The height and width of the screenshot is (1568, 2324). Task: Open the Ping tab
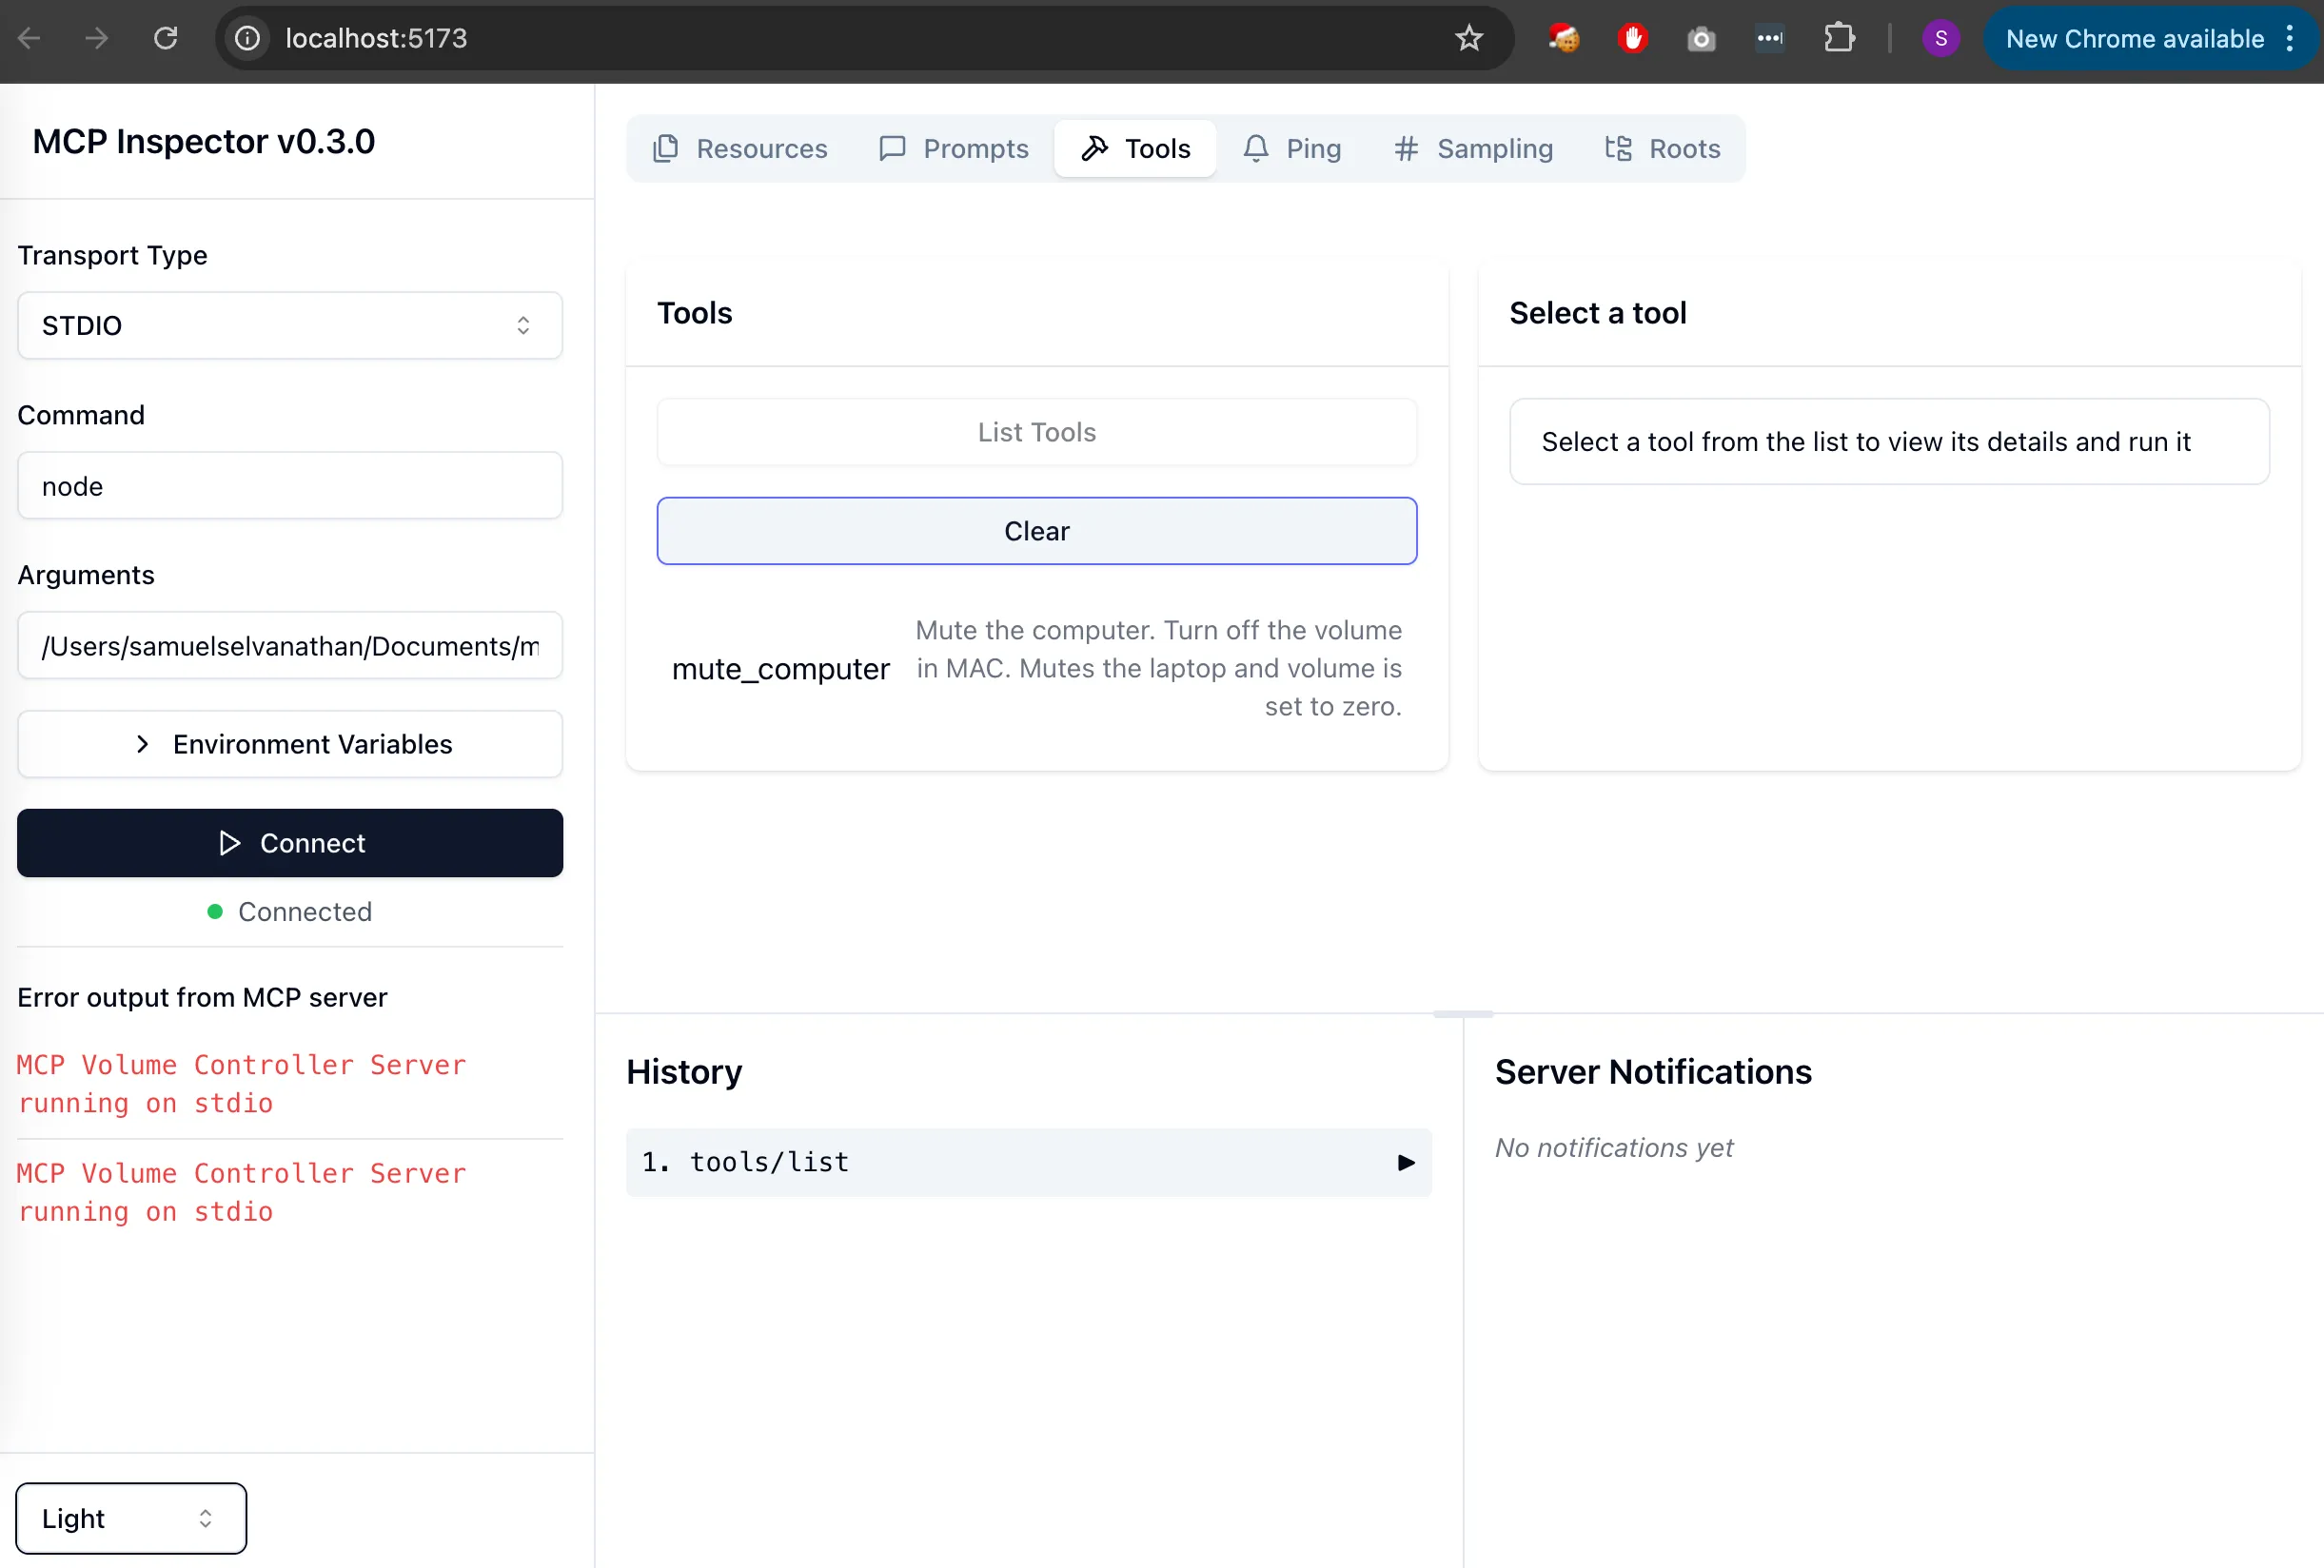point(1291,148)
